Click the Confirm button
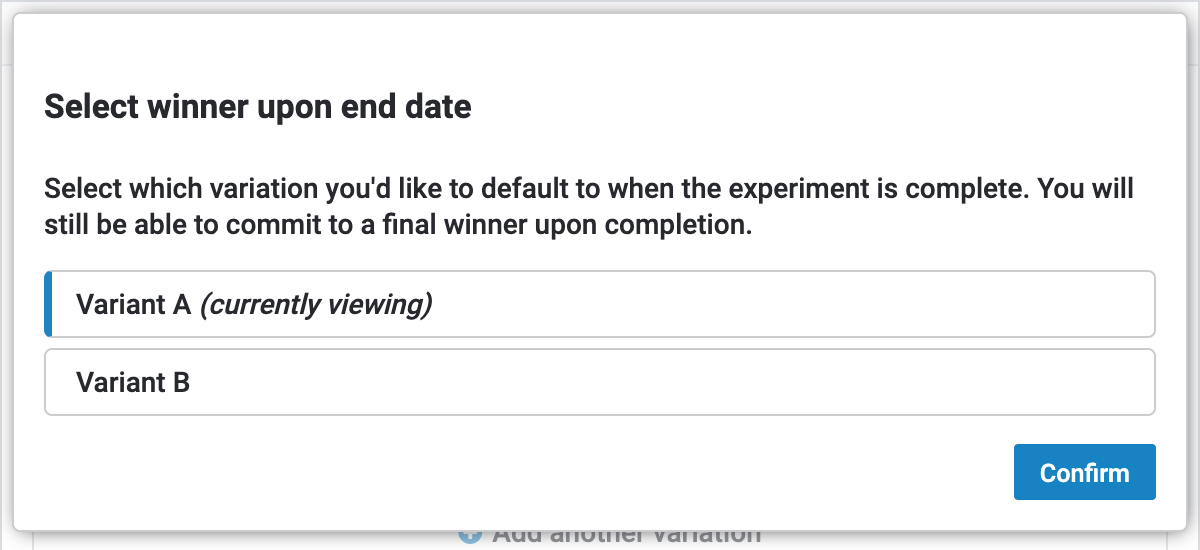 (x=1084, y=472)
